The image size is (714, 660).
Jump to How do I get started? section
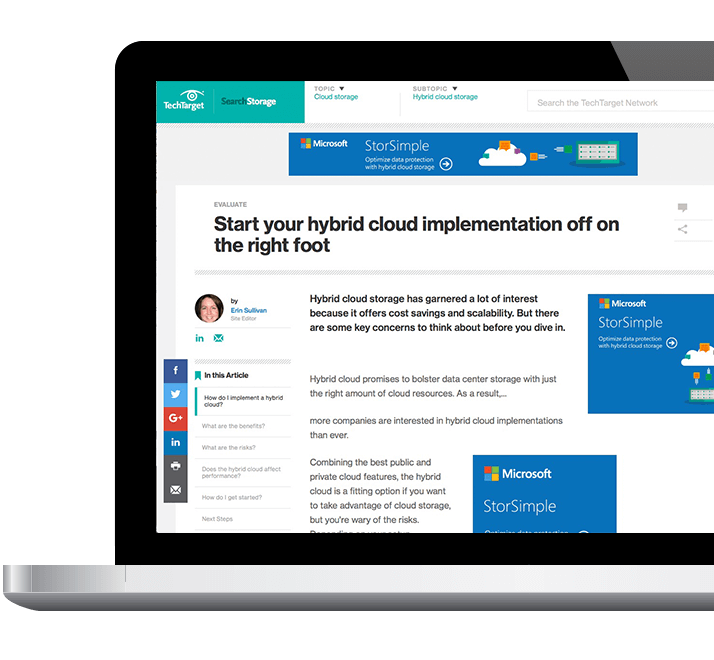pos(232,497)
